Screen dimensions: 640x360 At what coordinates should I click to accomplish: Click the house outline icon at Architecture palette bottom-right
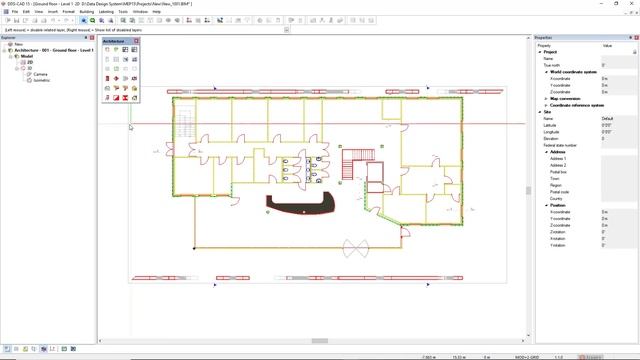tap(134, 98)
